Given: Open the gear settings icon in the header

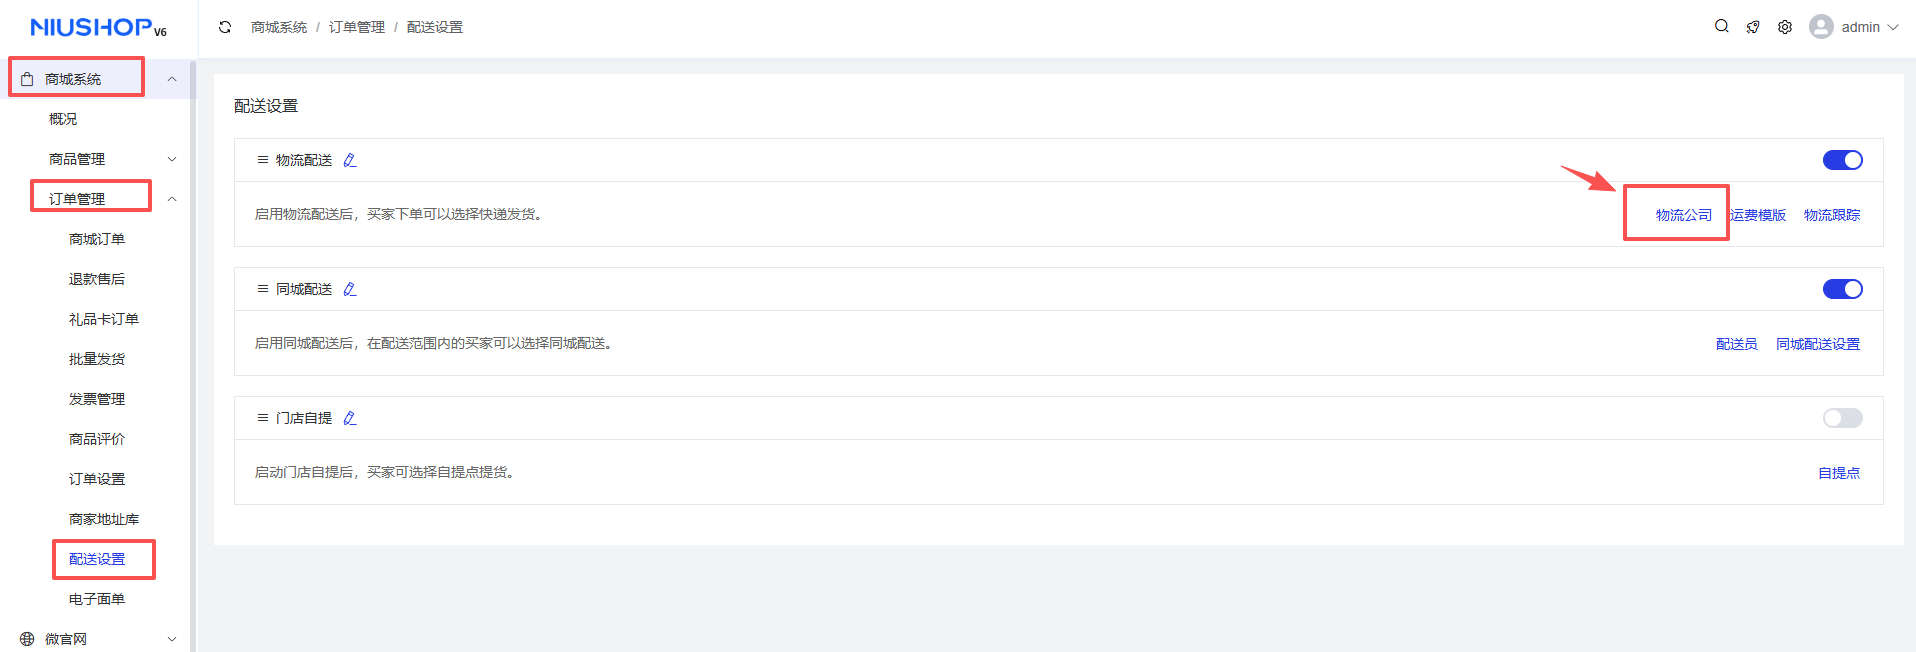Looking at the screenshot, I should pyautogui.click(x=1785, y=27).
